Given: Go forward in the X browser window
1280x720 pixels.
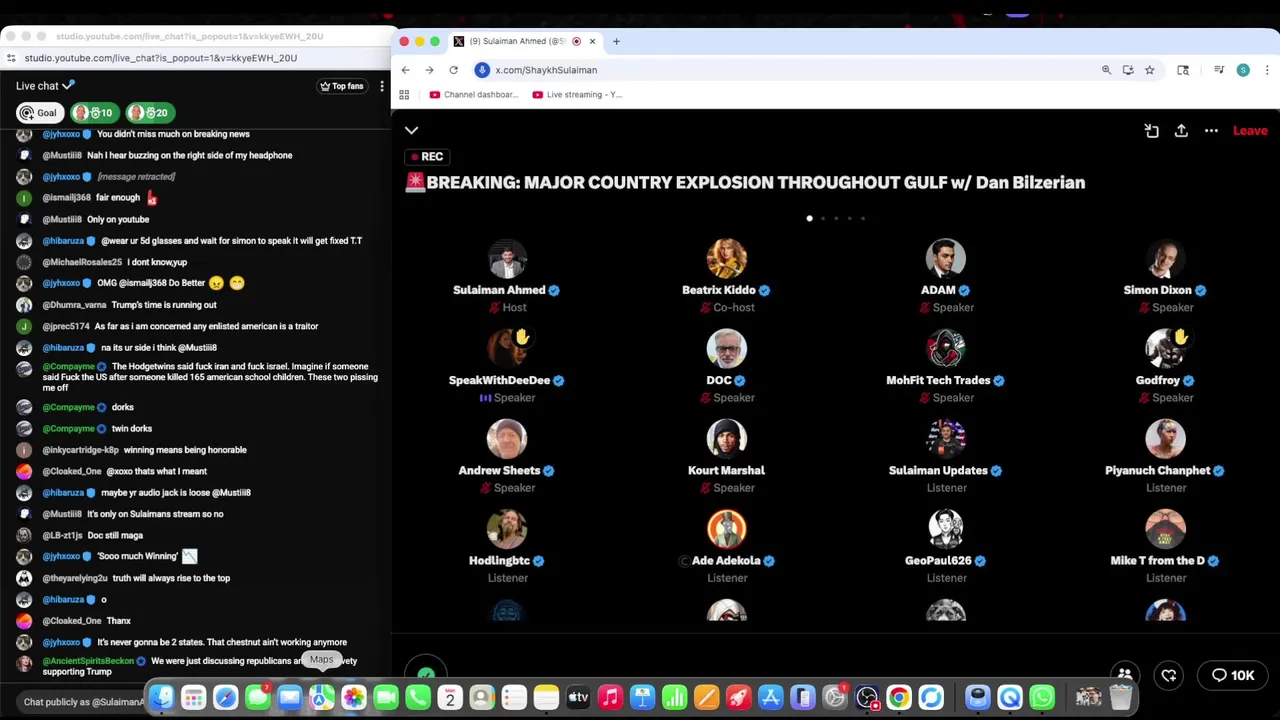Looking at the screenshot, I should point(429,70).
